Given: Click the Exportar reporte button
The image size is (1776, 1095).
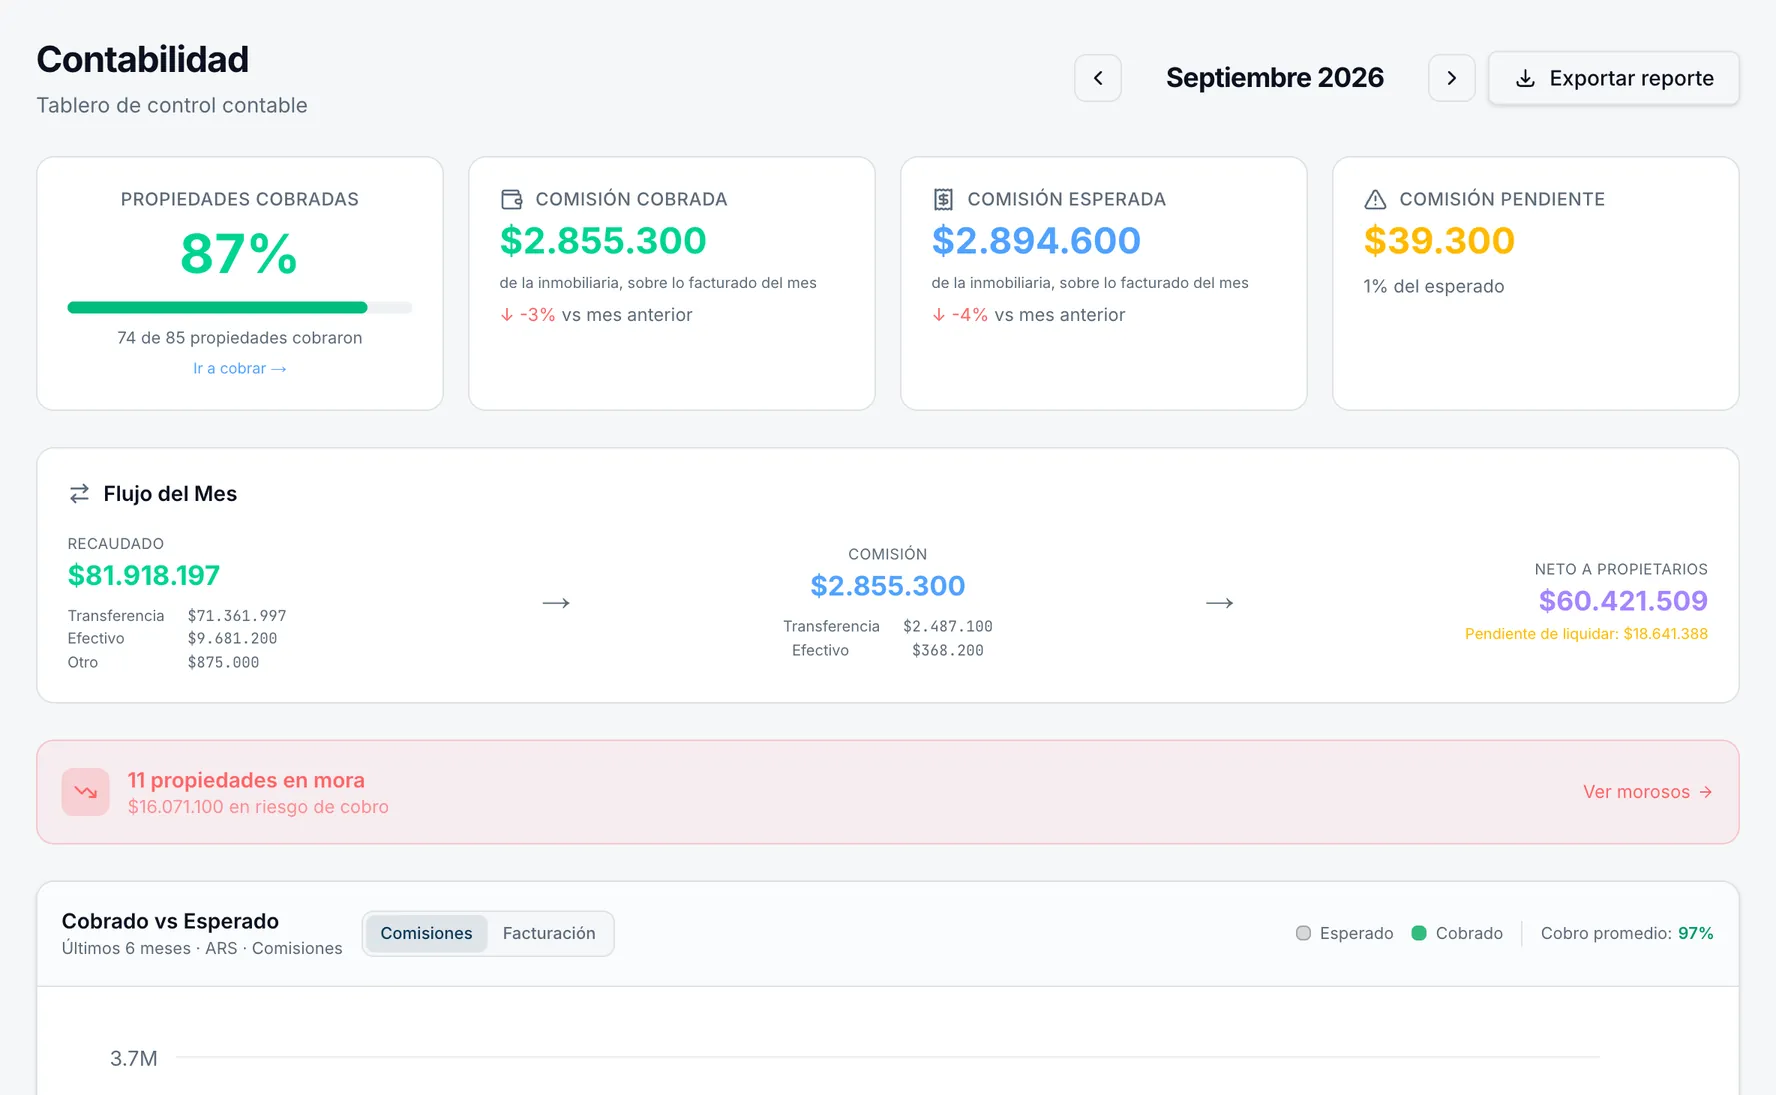Looking at the screenshot, I should (1614, 78).
